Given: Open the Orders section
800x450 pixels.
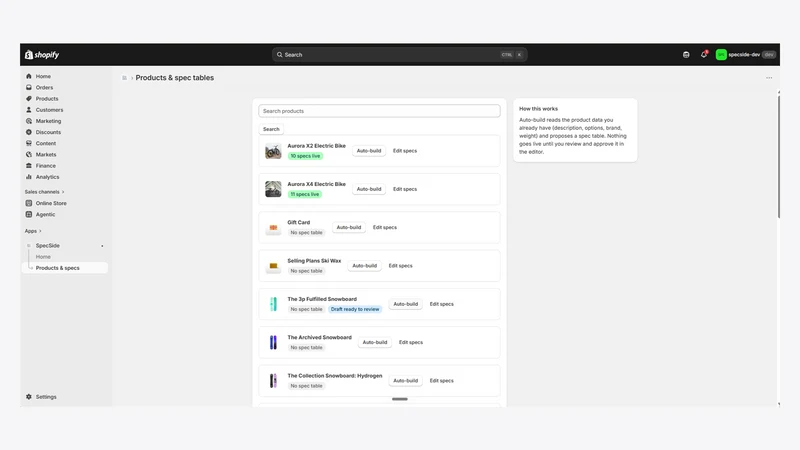Looking at the screenshot, I should click(44, 87).
